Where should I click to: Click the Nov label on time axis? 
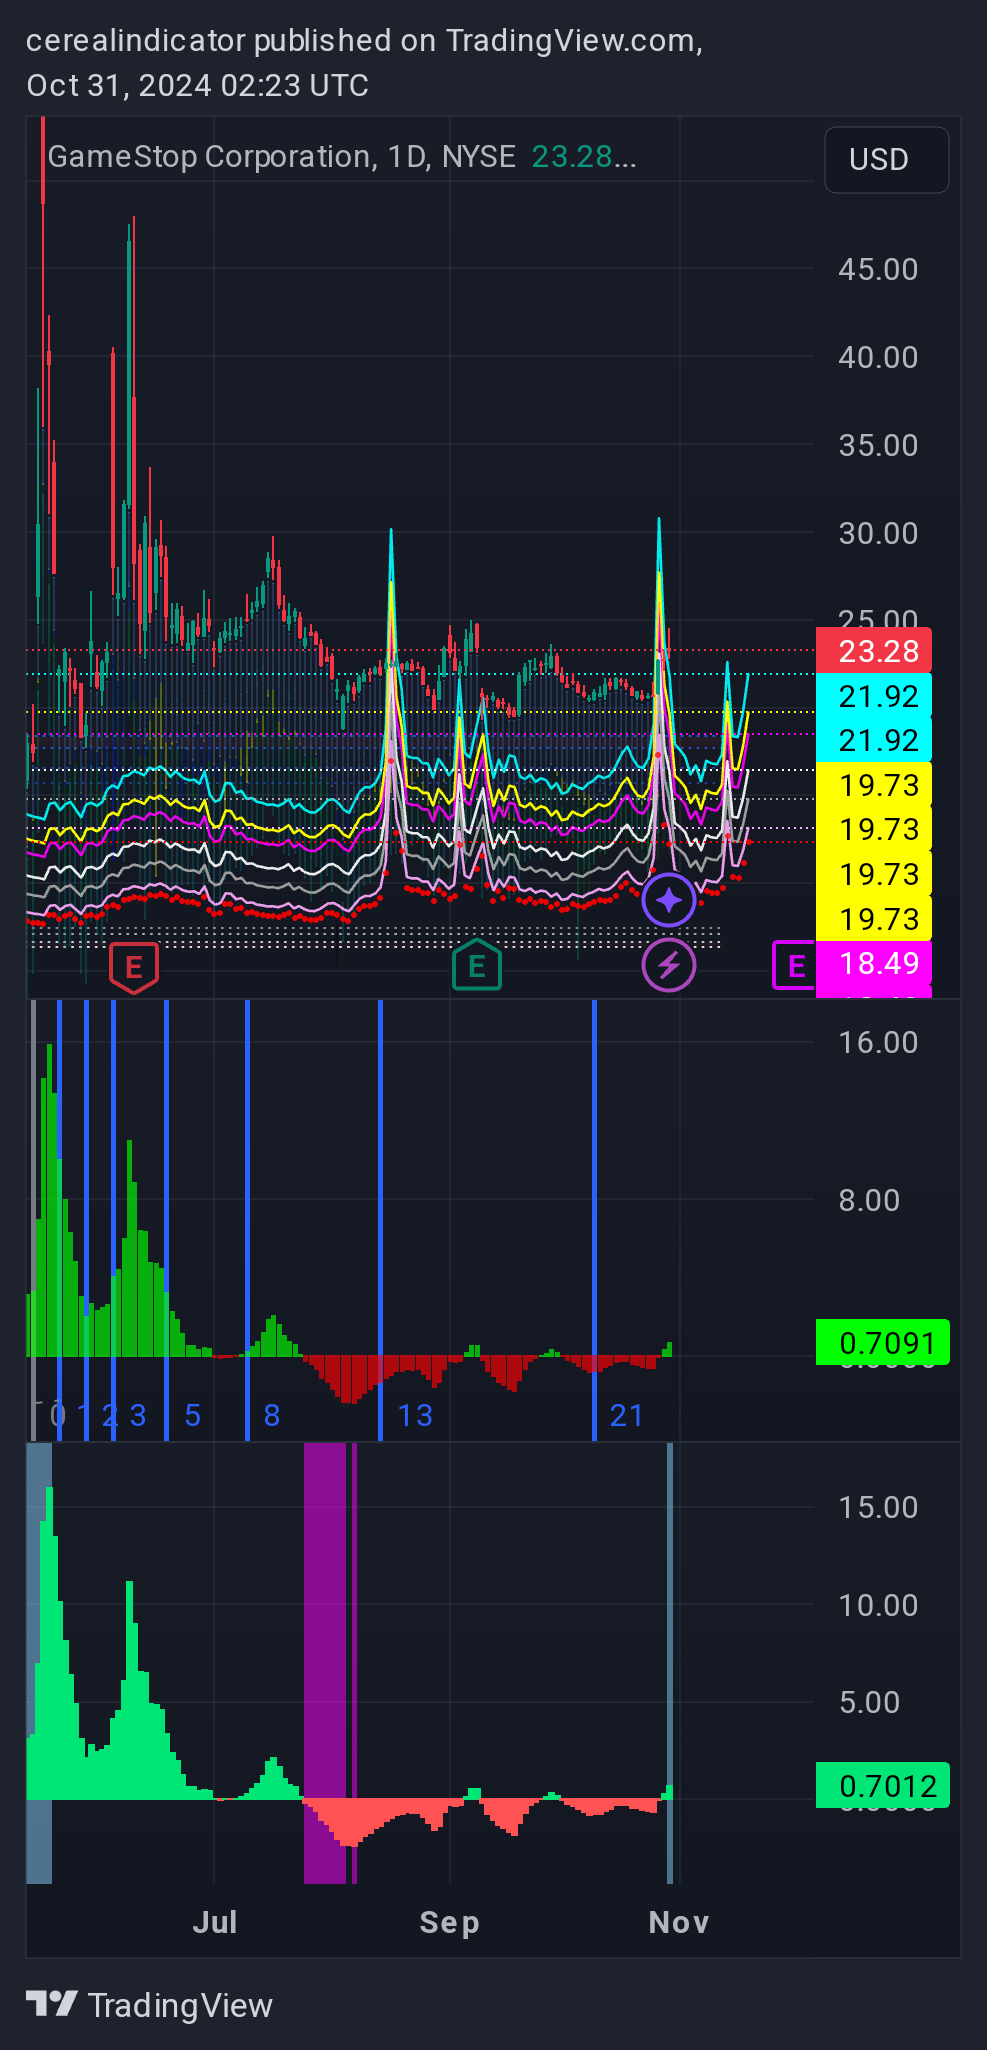679,1922
